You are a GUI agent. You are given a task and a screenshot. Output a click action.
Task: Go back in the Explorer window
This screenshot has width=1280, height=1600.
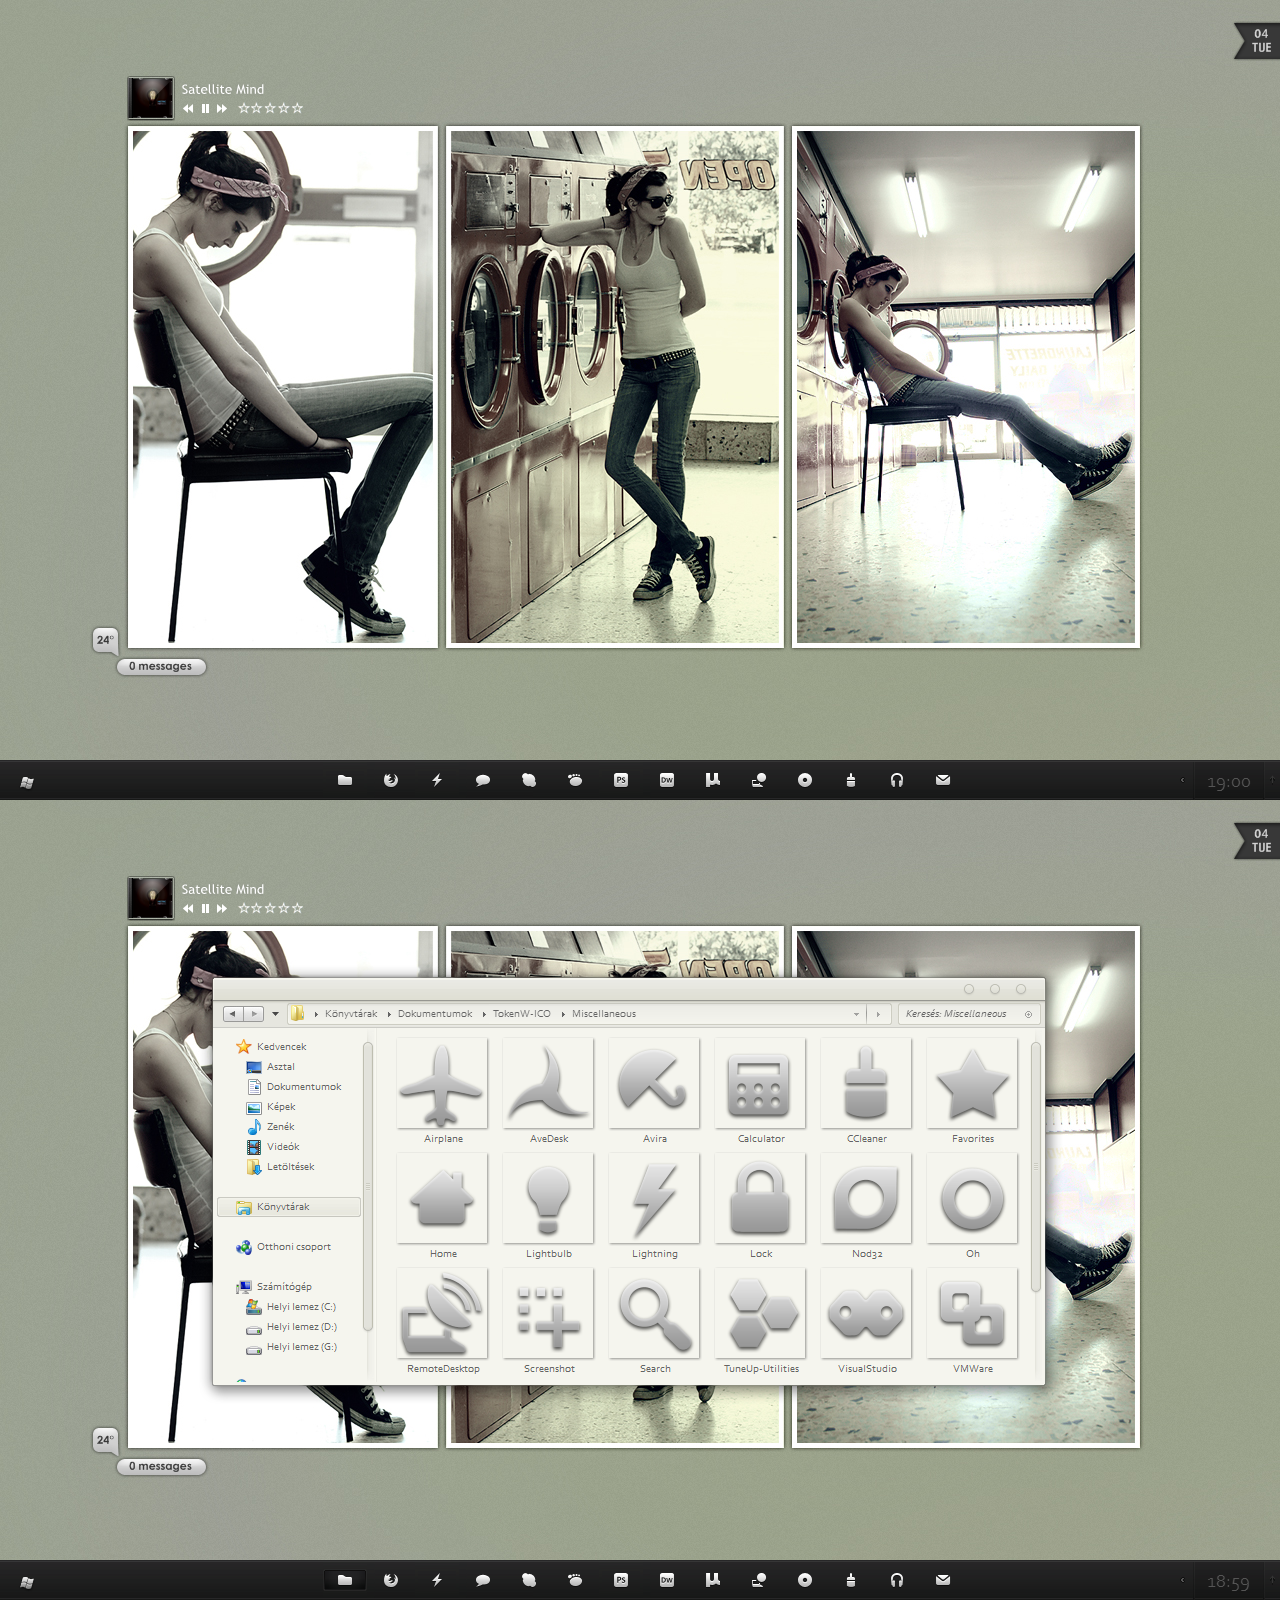tap(233, 1014)
